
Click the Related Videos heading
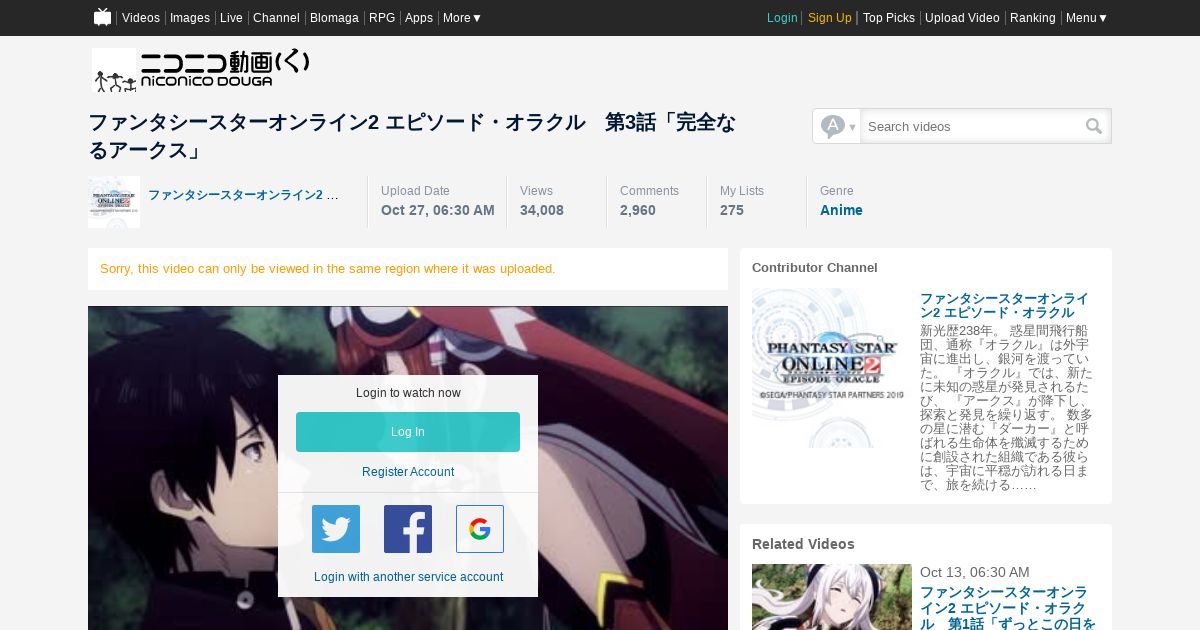[x=803, y=544]
